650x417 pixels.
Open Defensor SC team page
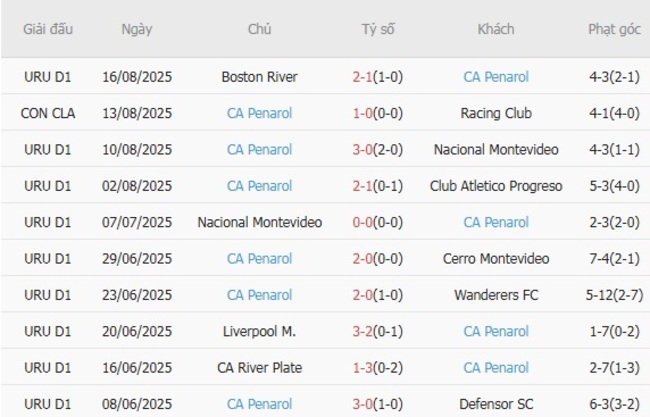click(496, 404)
